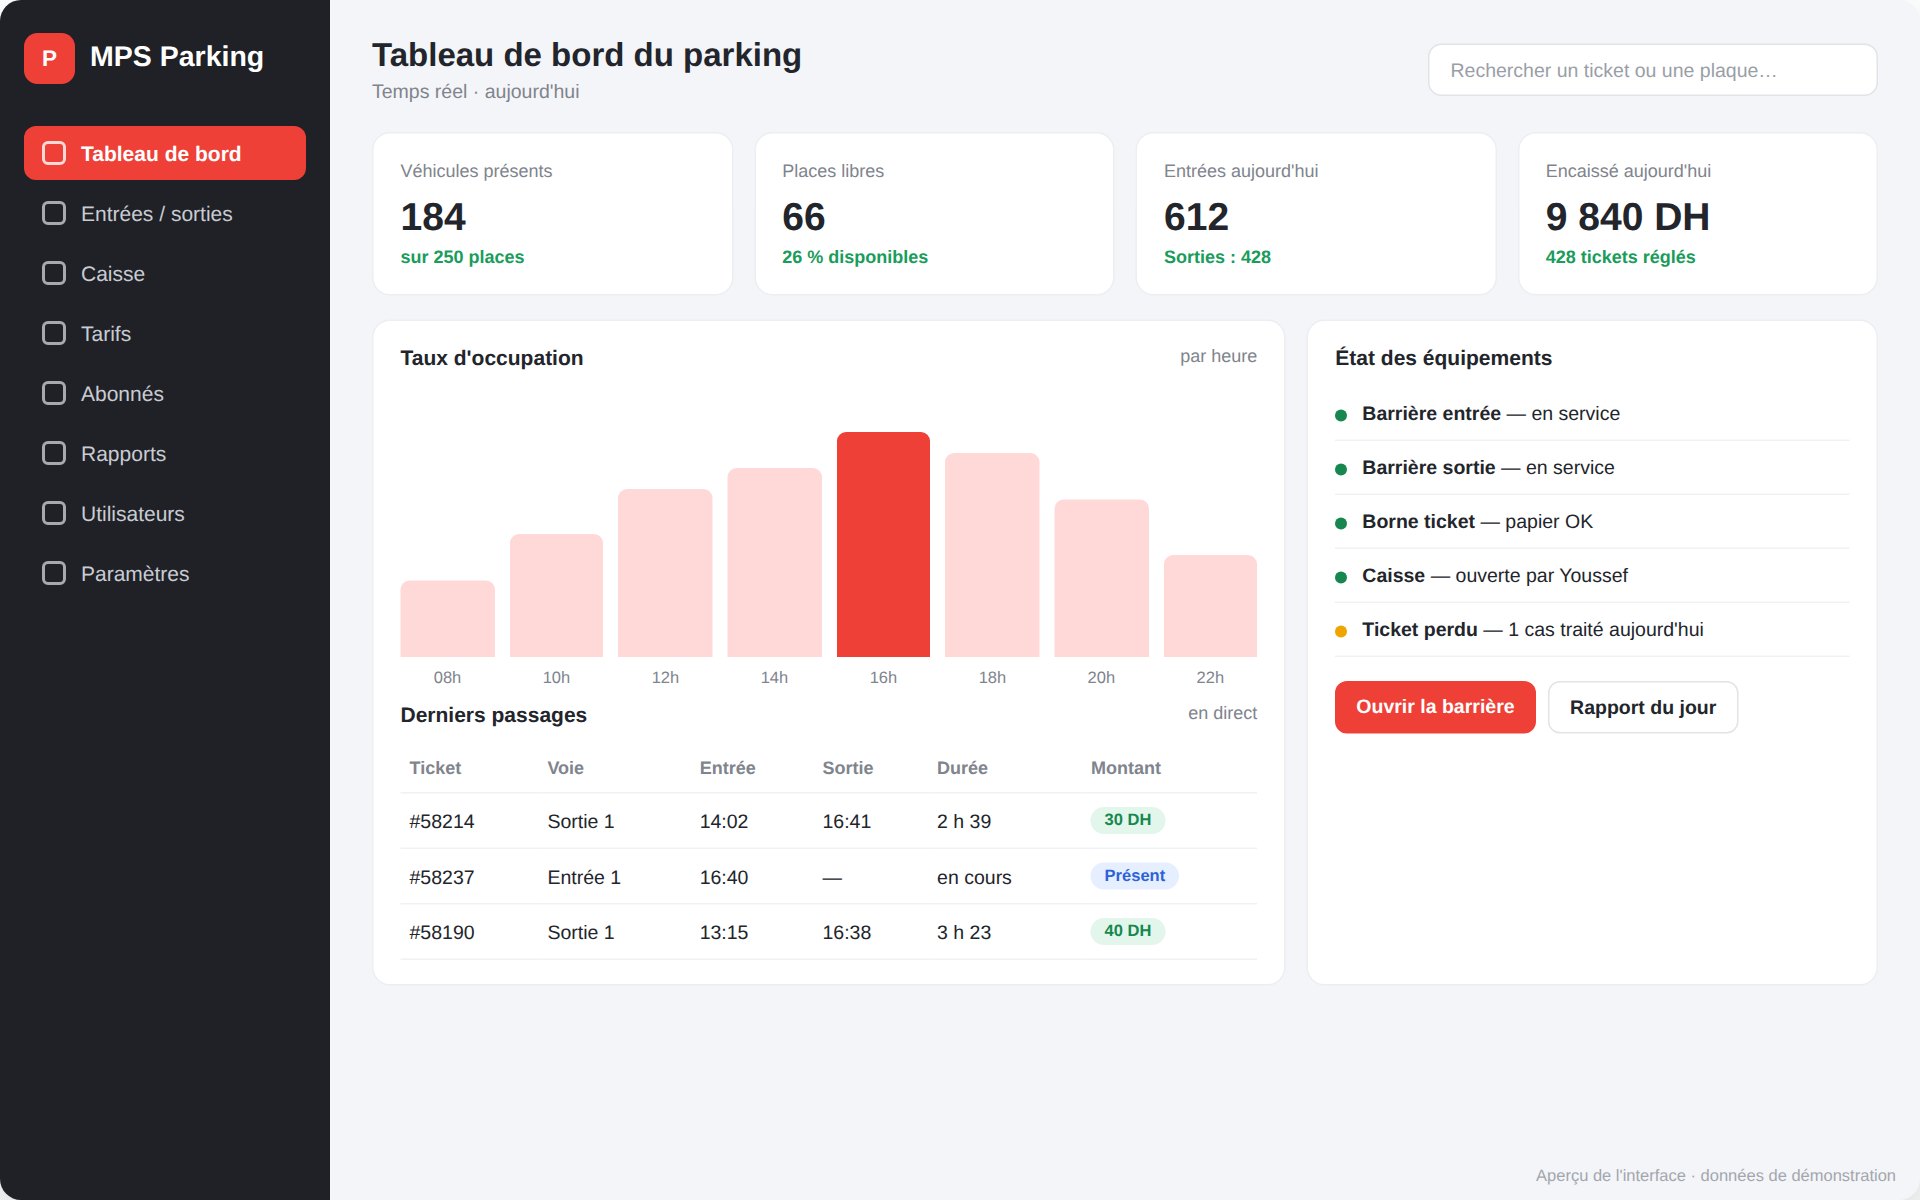Screen dimensions: 1920x1200
Task: Click the 16:41 exit time
Action: pos(847,821)
